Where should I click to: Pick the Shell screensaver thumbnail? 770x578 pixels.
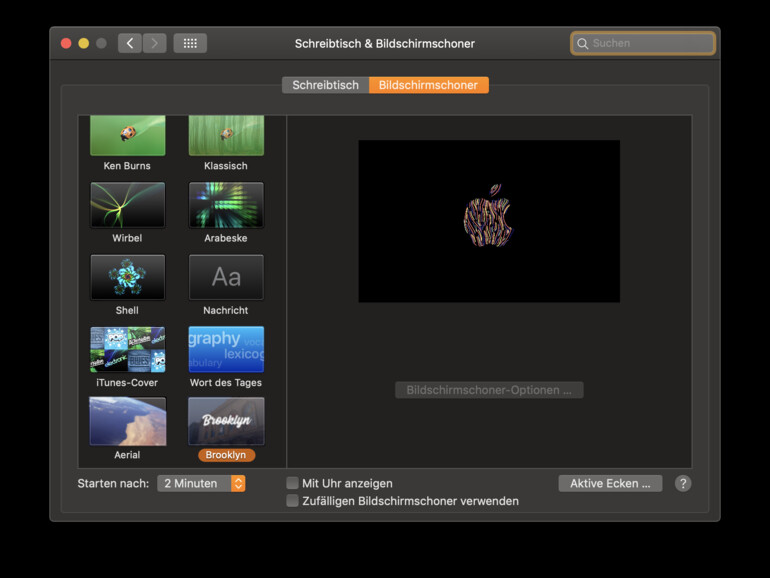coord(128,277)
